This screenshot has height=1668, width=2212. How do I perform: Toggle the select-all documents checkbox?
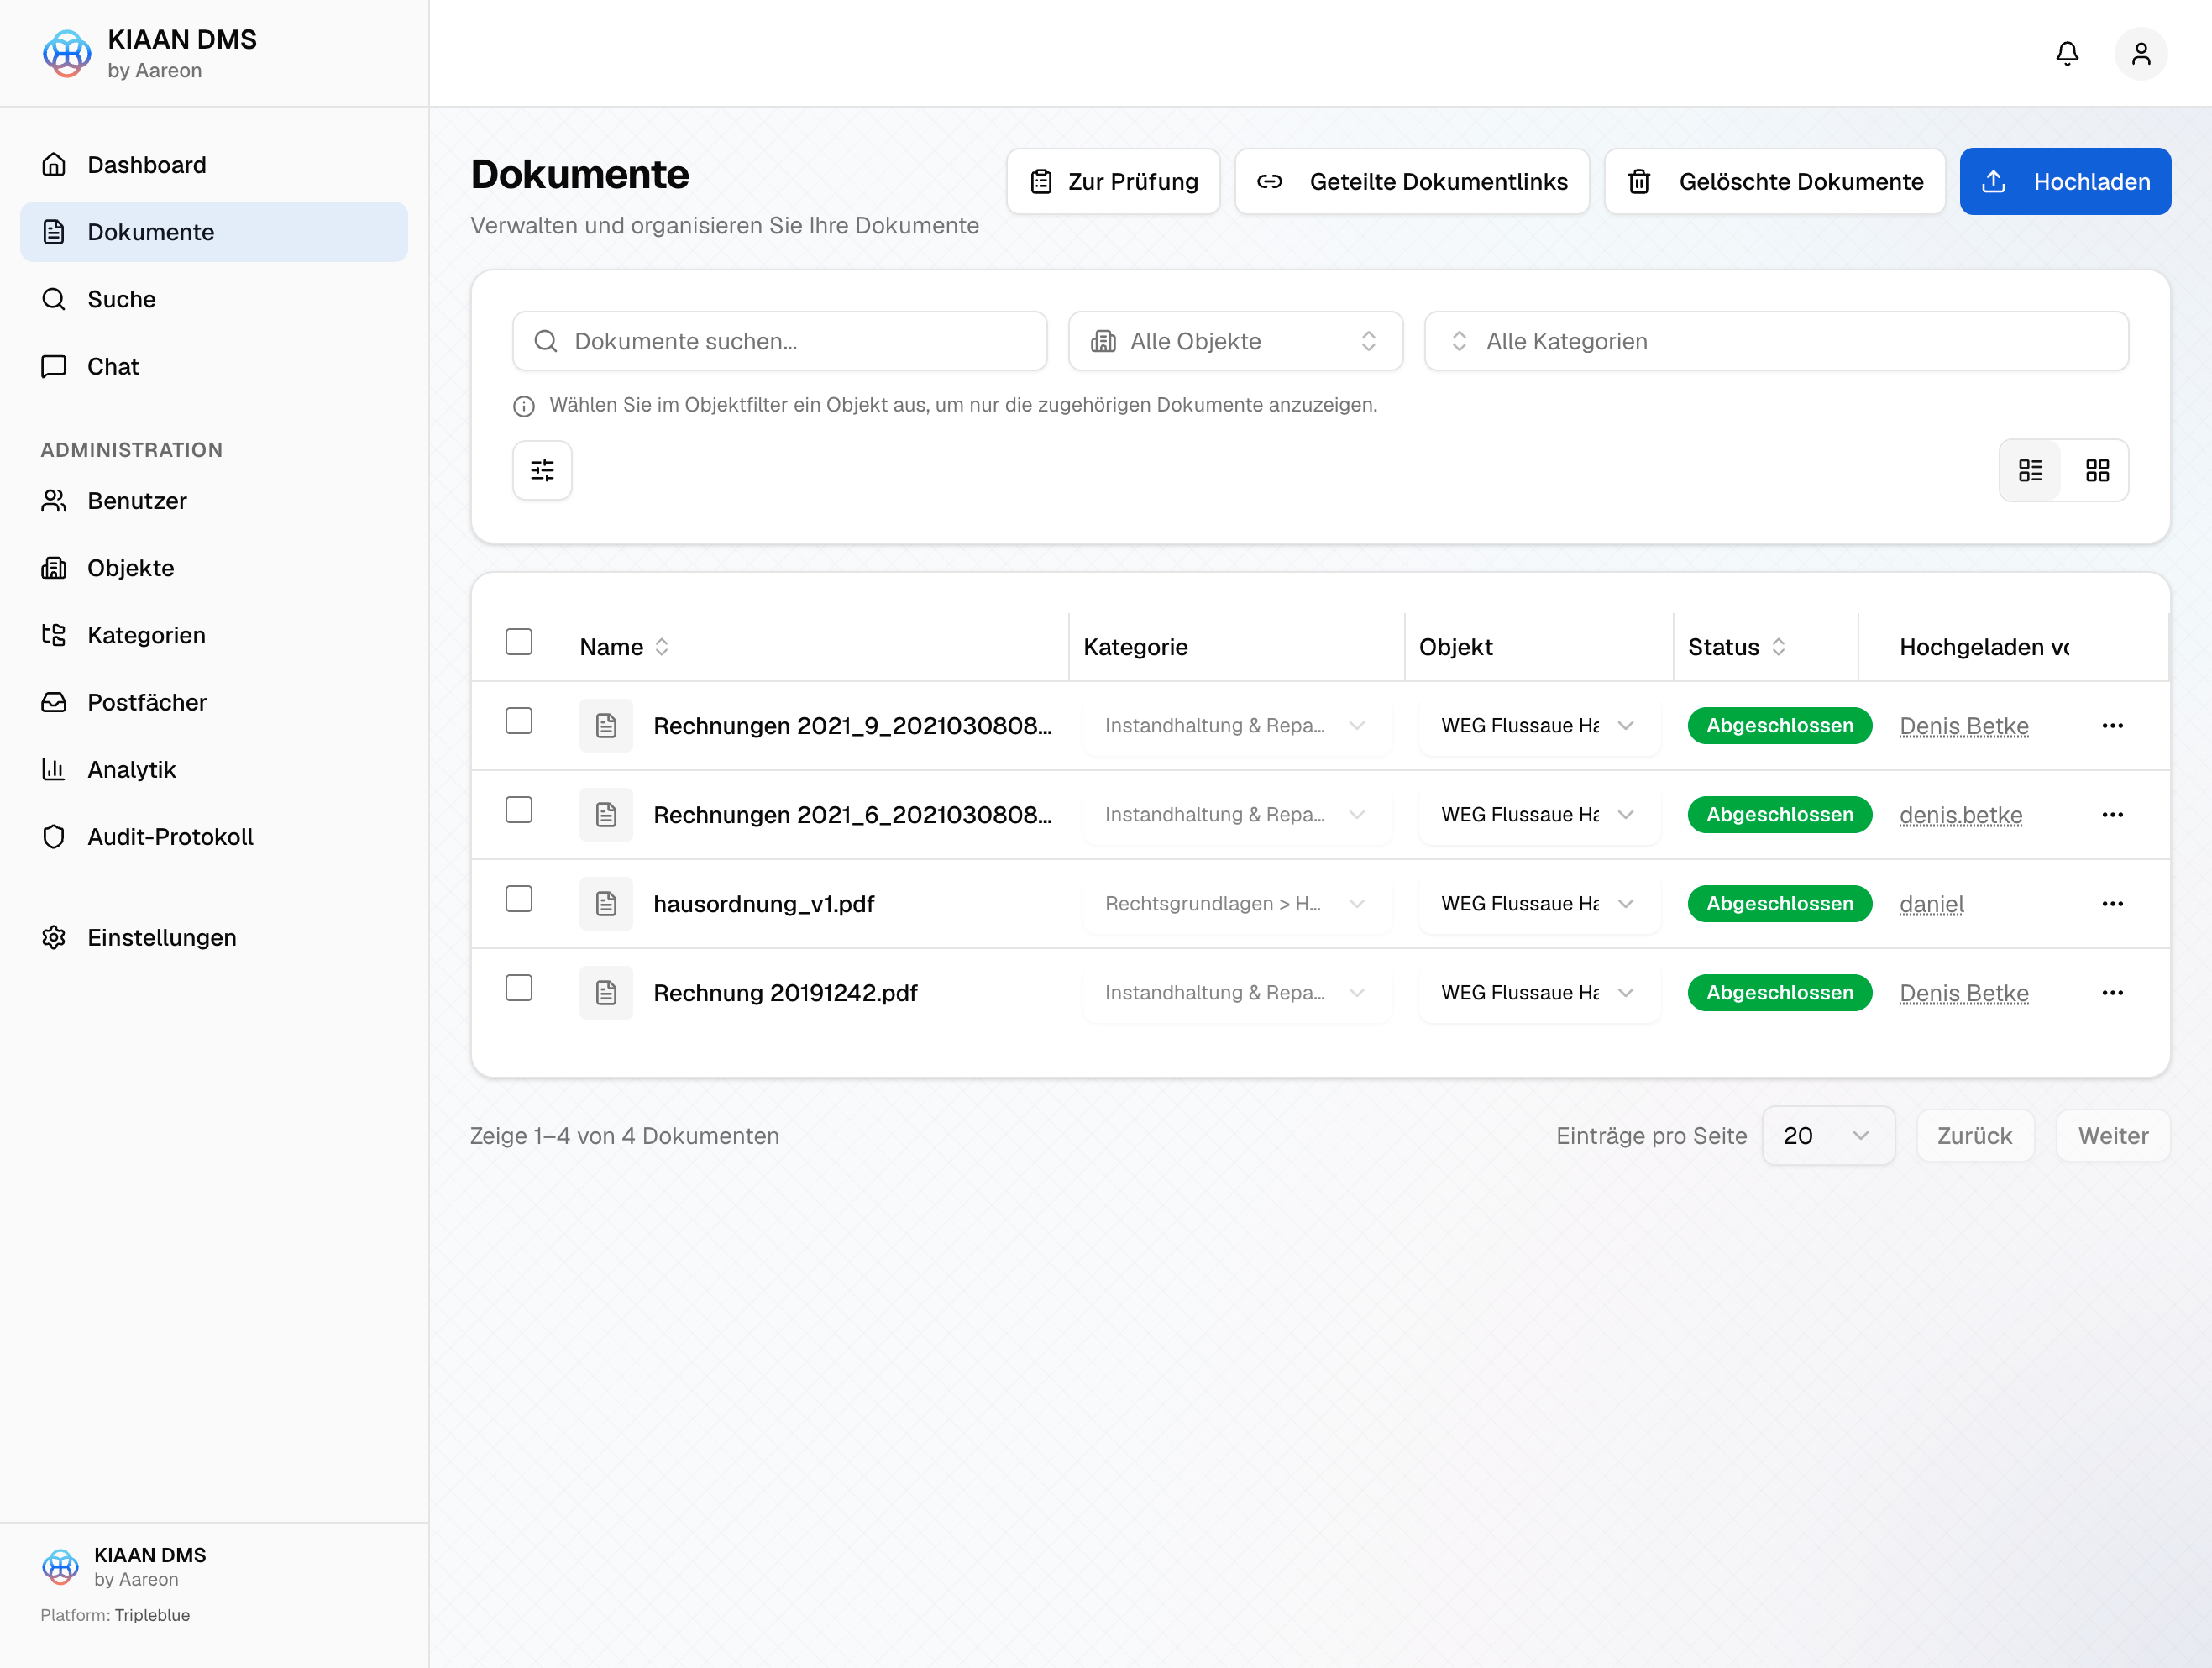click(x=519, y=641)
